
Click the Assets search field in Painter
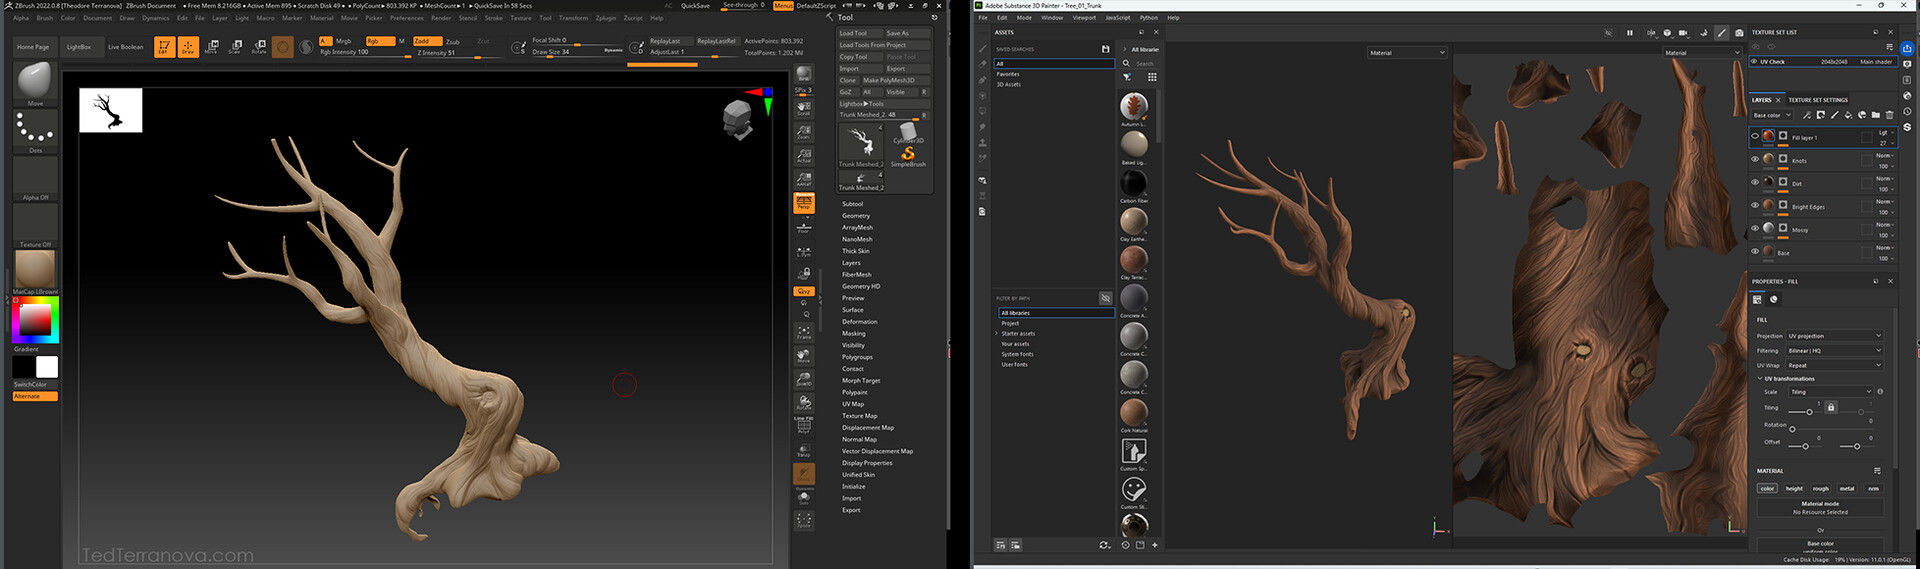coord(1146,63)
